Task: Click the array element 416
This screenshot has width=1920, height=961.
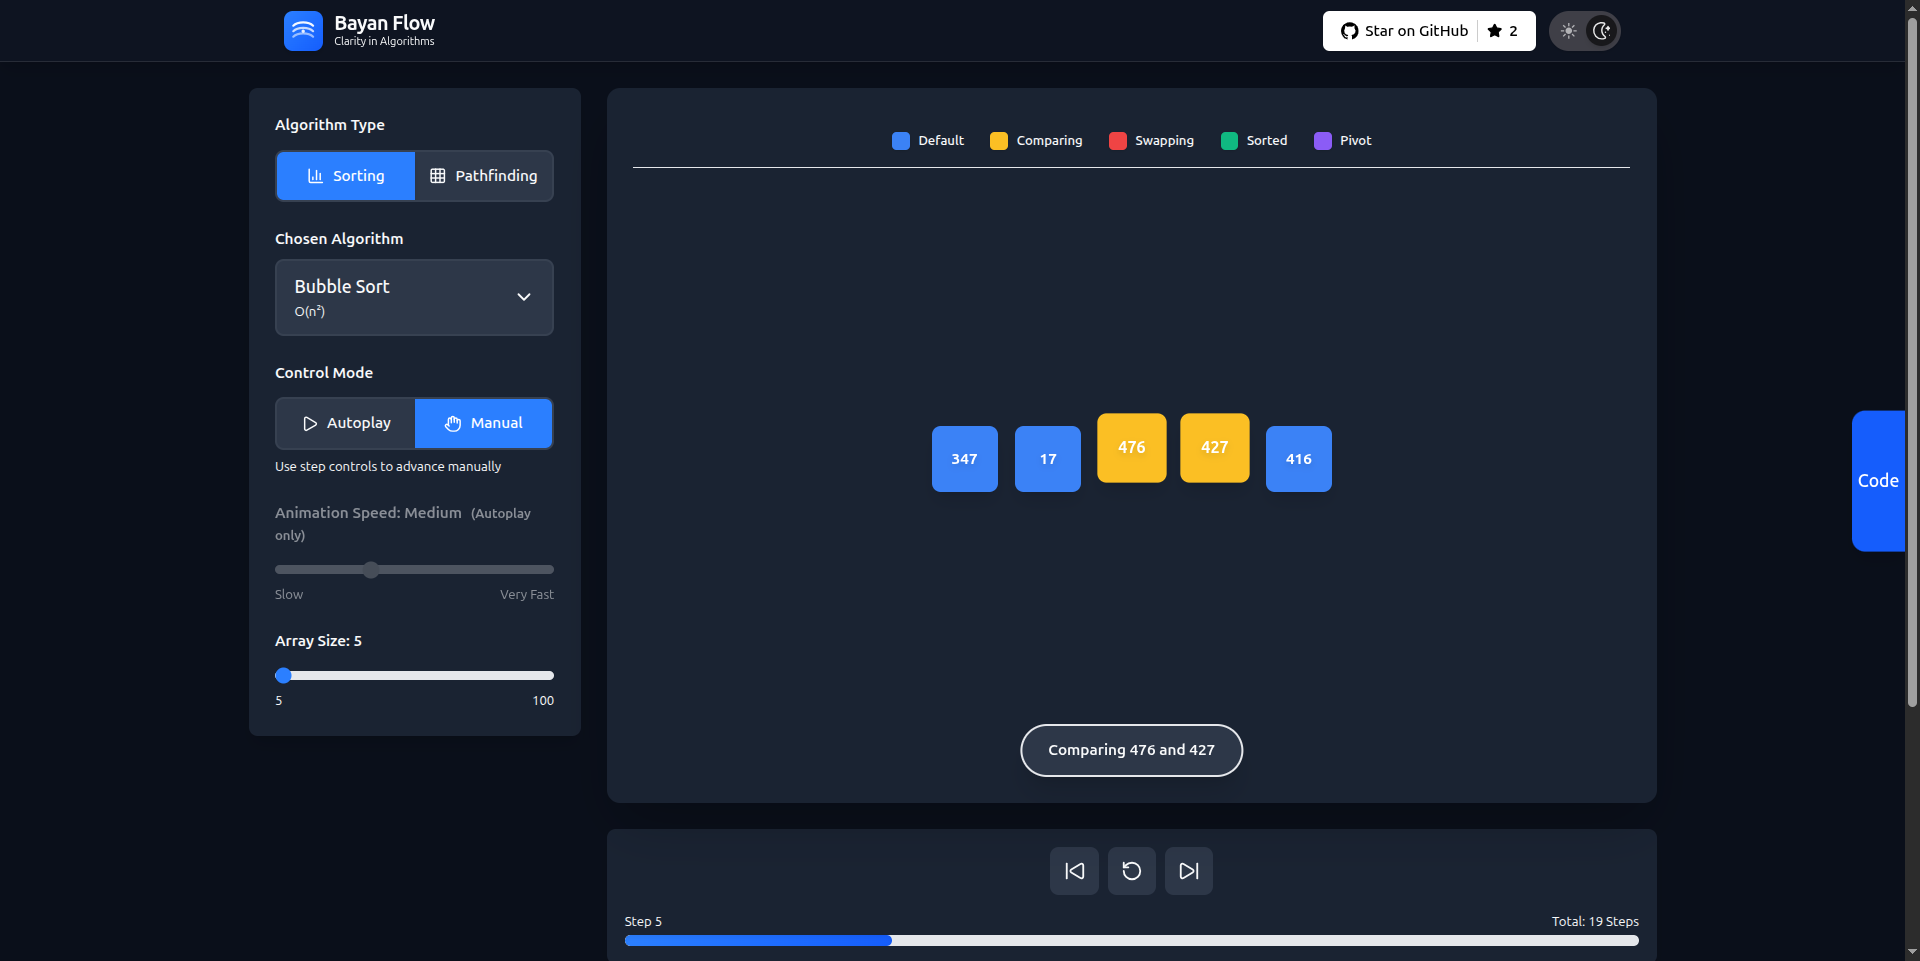Action: coord(1299,459)
